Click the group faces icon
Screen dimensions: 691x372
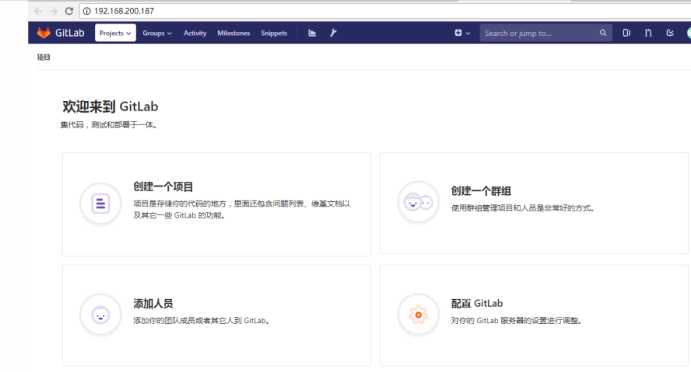pos(418,202)
